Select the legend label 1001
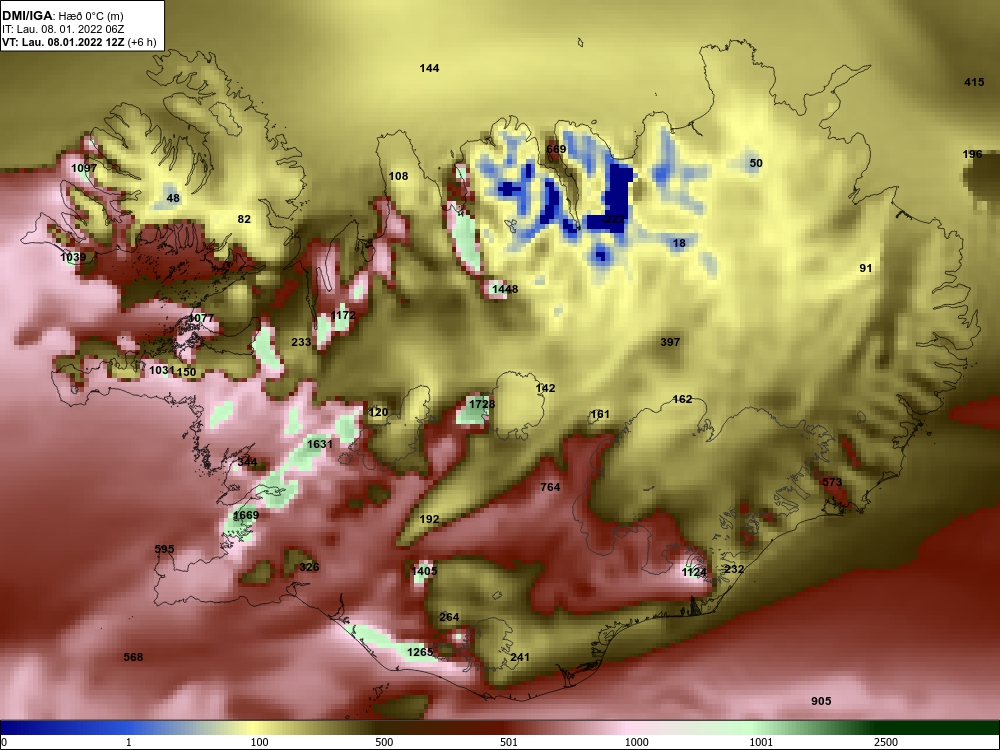 (761, 742)
